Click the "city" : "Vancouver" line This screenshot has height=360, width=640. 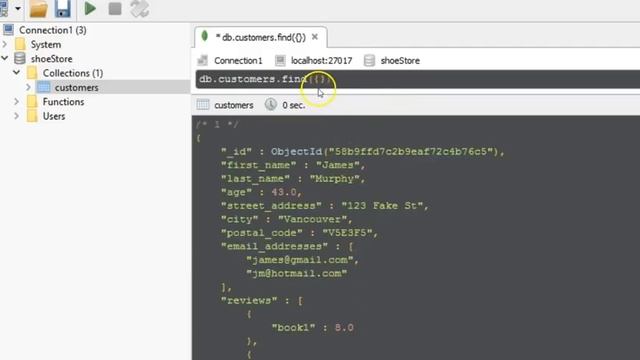coord(287,219)
